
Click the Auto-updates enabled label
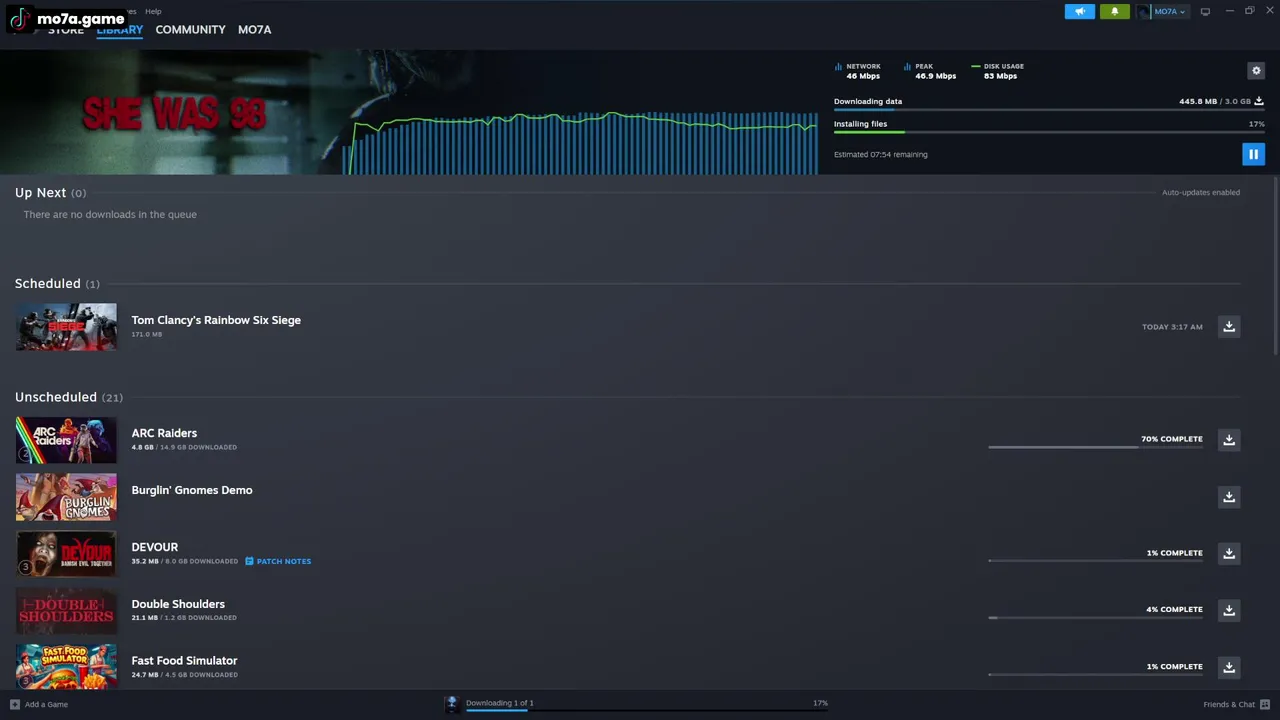(1201, 192)
